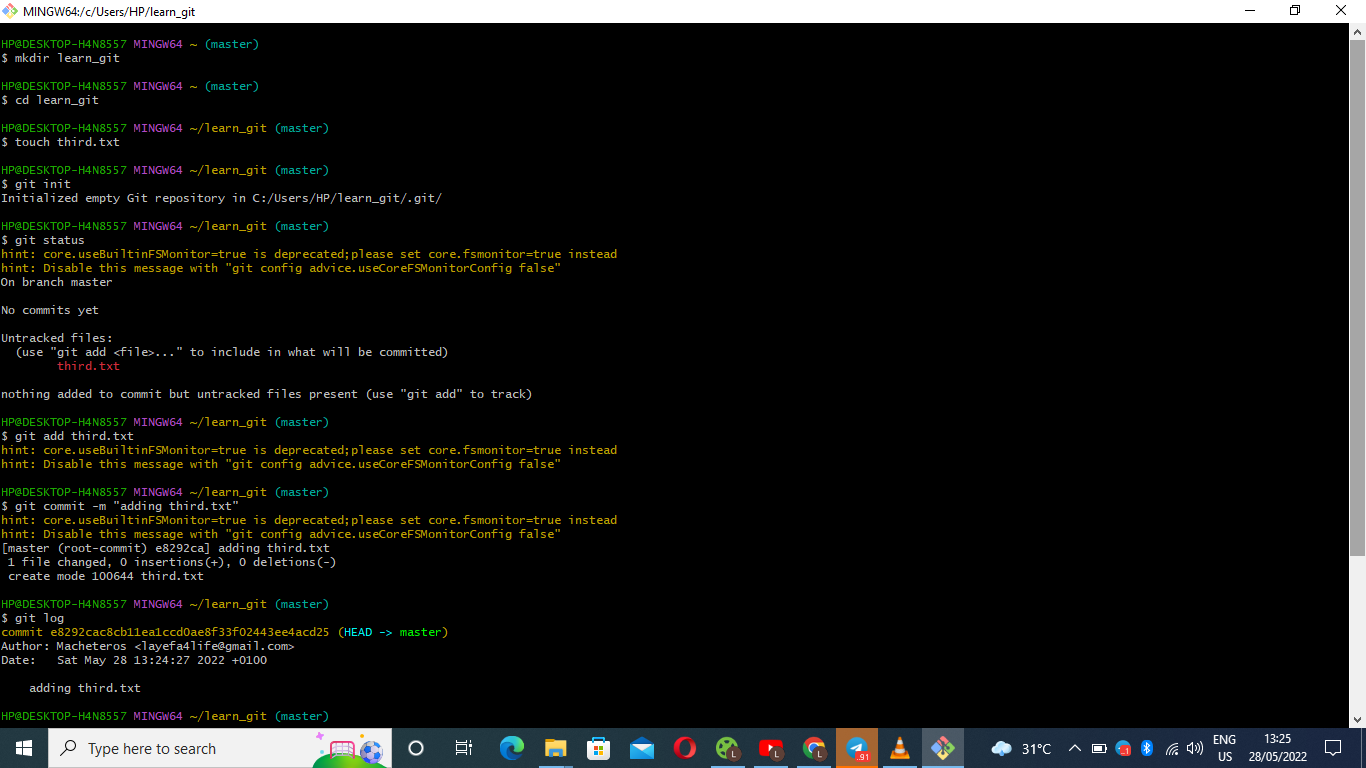
Task: Select the active Git Bash taskbar icon
Action: coord(942,748)
